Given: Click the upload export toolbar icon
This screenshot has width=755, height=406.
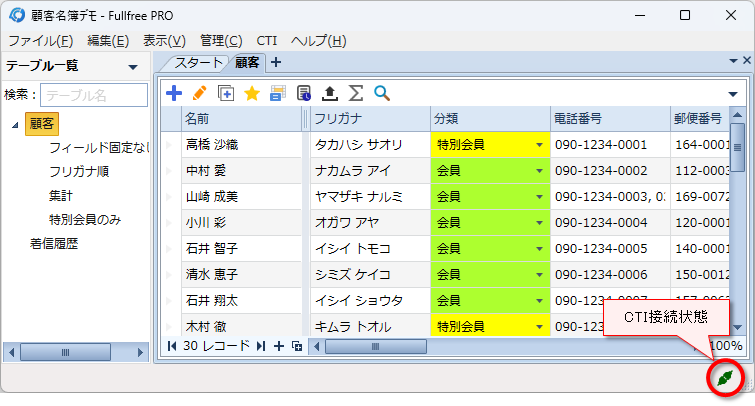Looking at the screenshot, I should click(x=330, y=93).
